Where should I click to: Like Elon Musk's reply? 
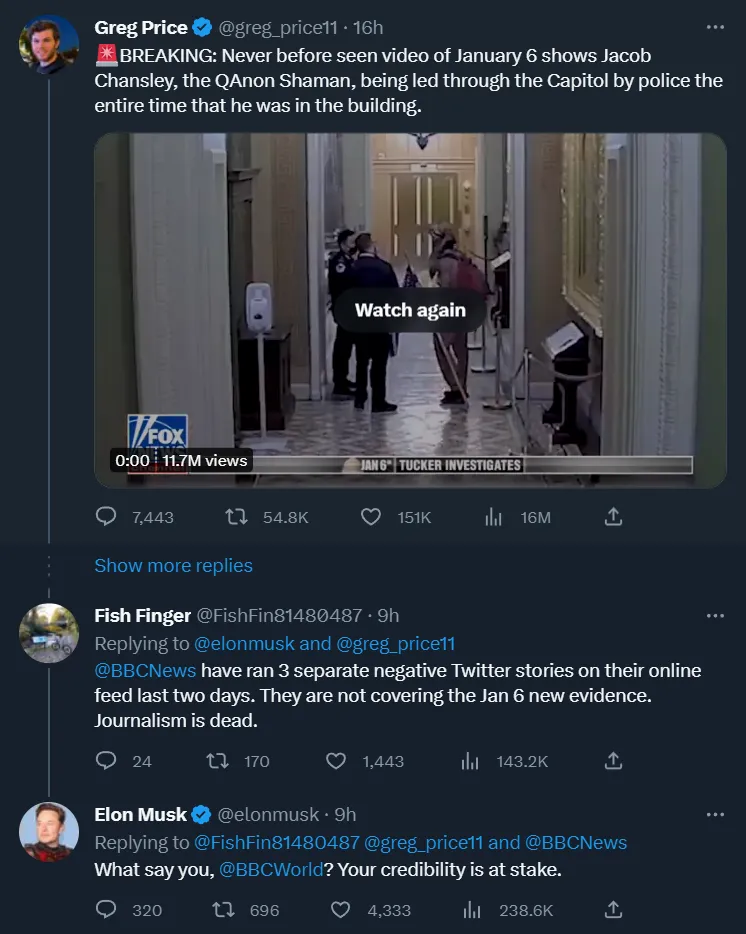point(341,910)
